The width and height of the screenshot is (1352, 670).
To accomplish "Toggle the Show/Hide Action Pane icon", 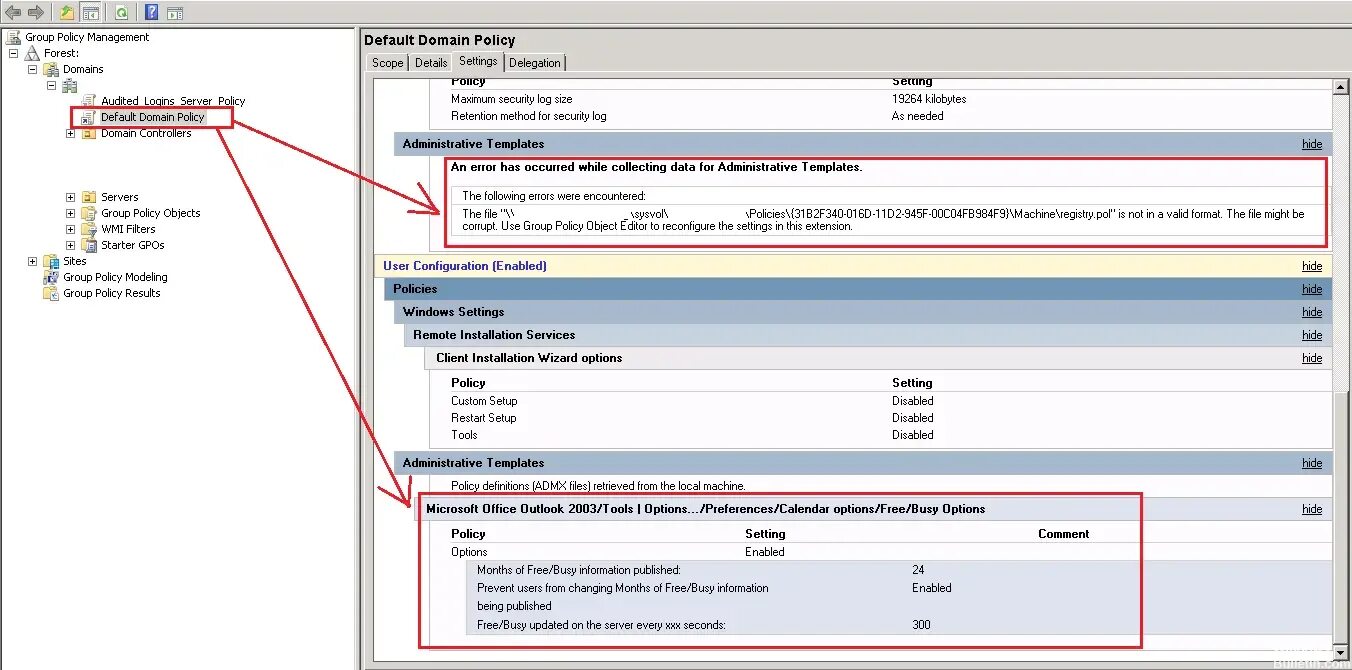I will click(x=174, y=12).
